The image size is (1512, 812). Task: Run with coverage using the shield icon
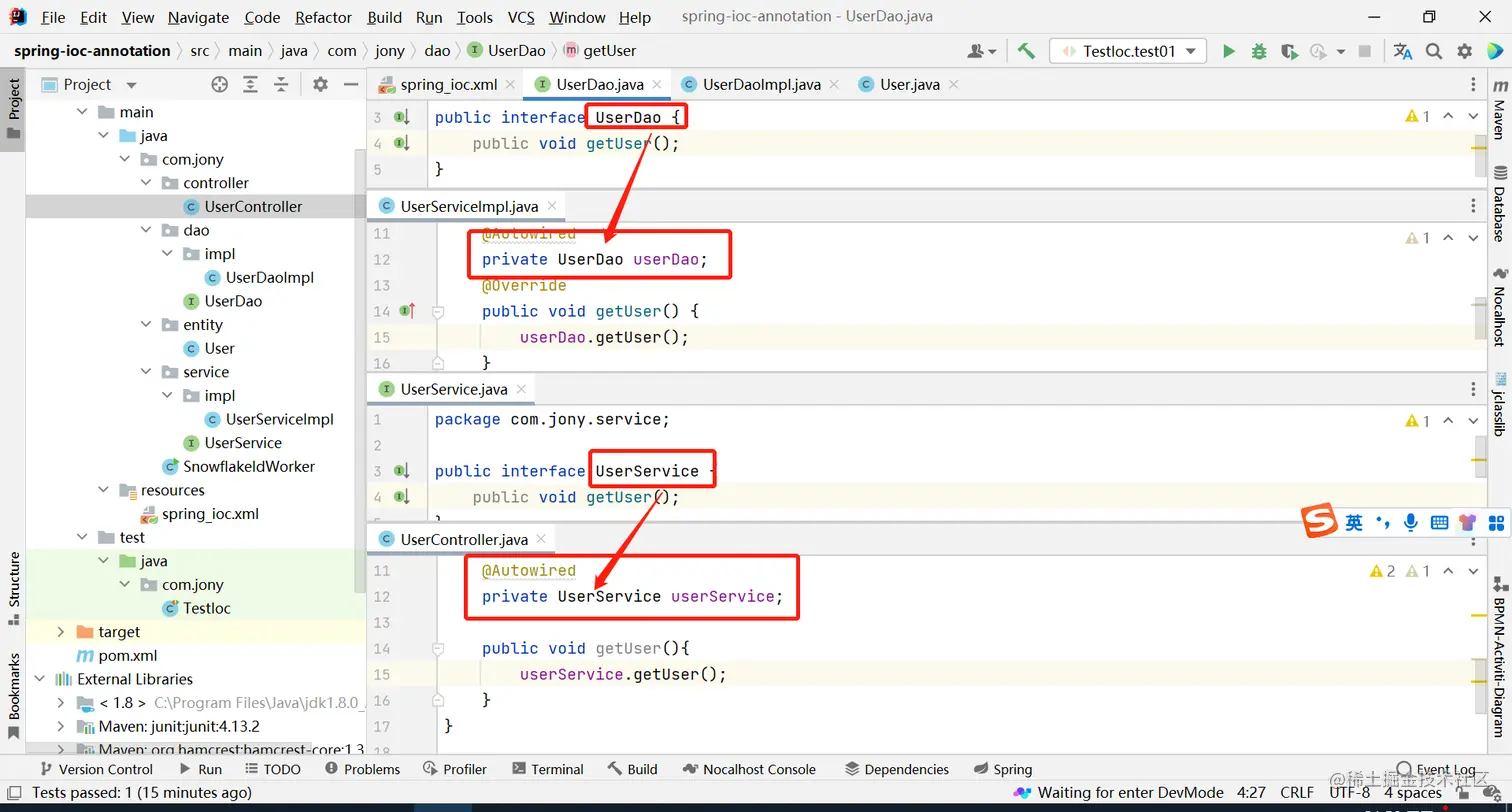(x=1289, y=51)
